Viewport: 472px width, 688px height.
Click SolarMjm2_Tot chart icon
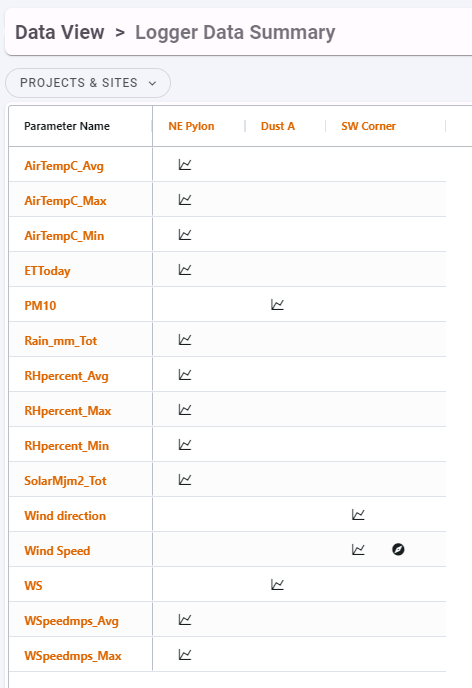coord(185,480)
